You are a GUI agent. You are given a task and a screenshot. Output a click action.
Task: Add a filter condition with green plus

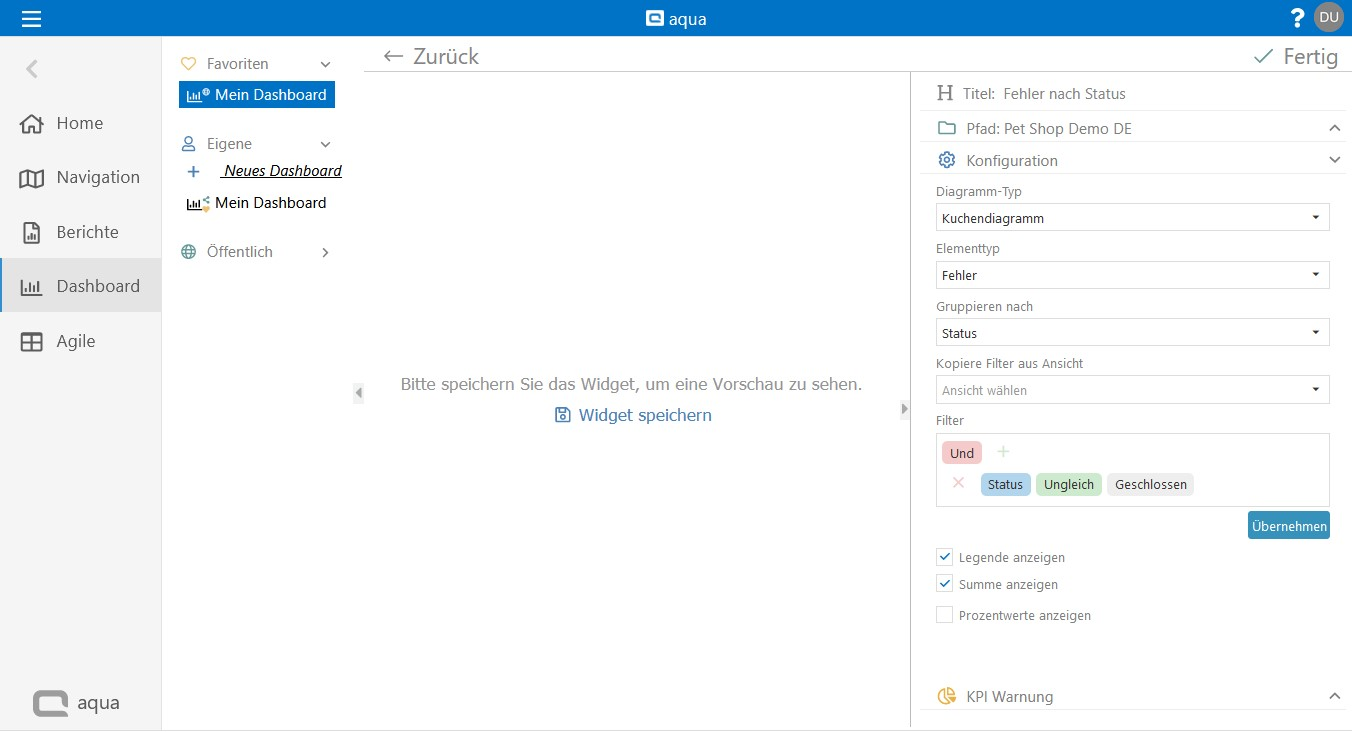click(1003, 452)
